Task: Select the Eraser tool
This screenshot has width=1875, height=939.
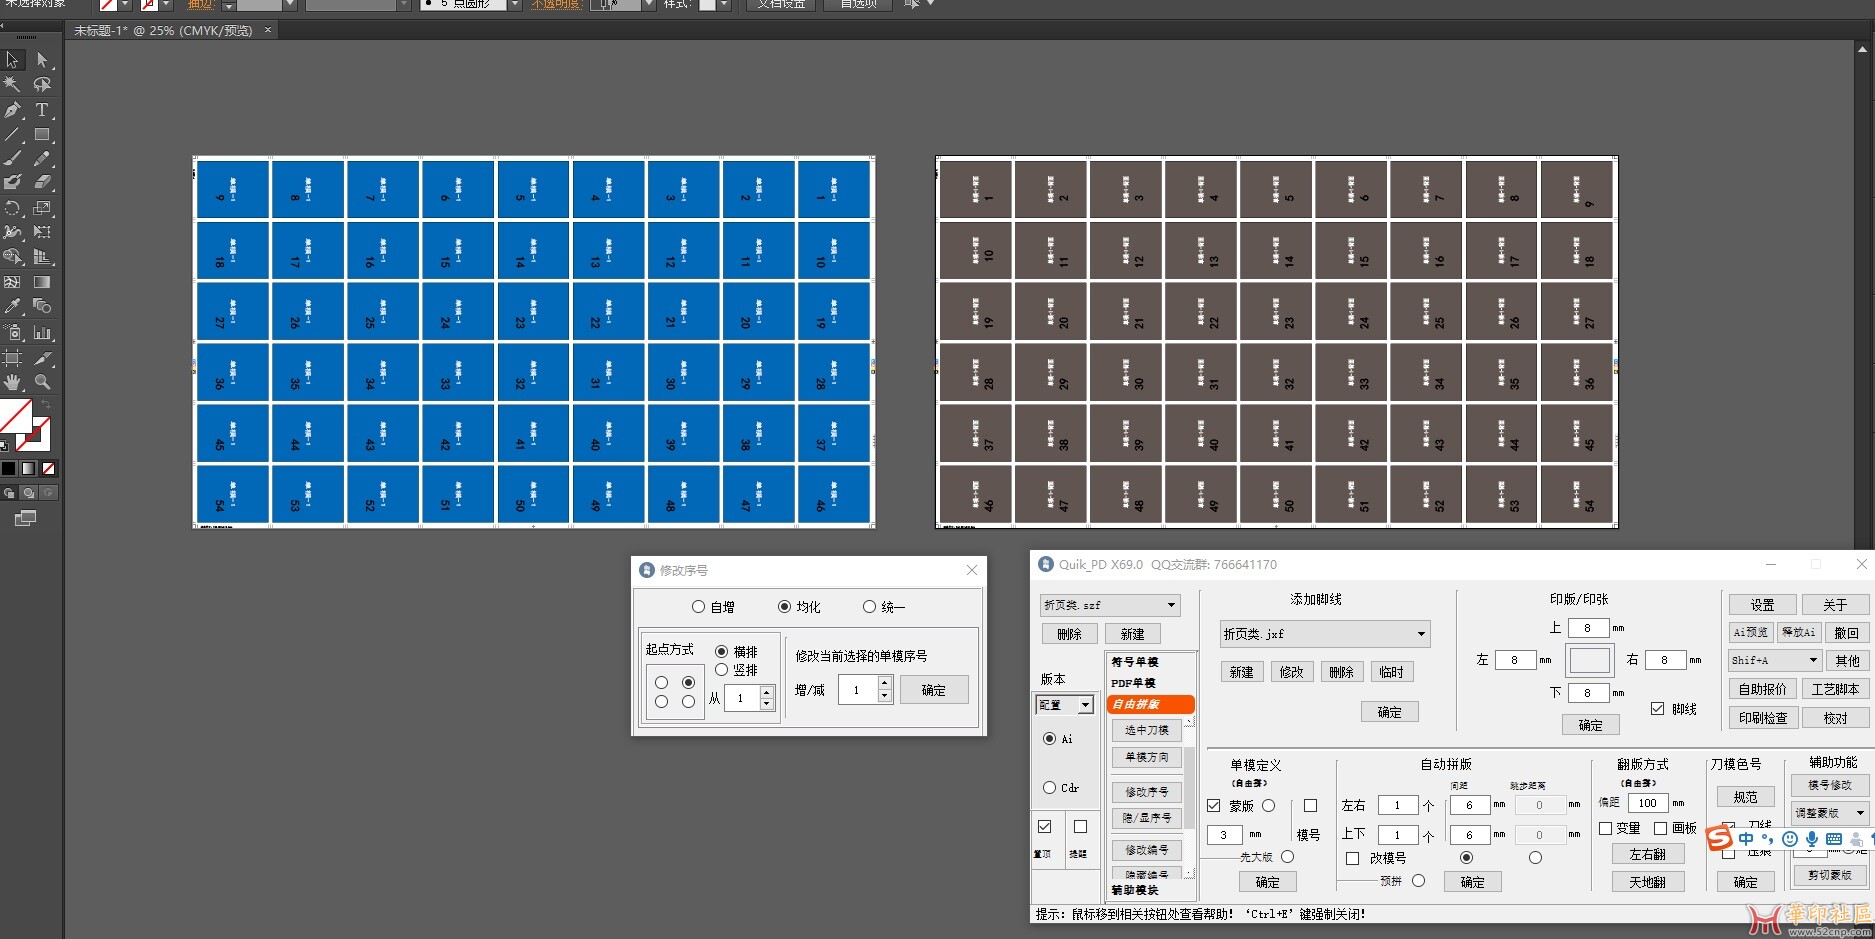Action: 42,183
